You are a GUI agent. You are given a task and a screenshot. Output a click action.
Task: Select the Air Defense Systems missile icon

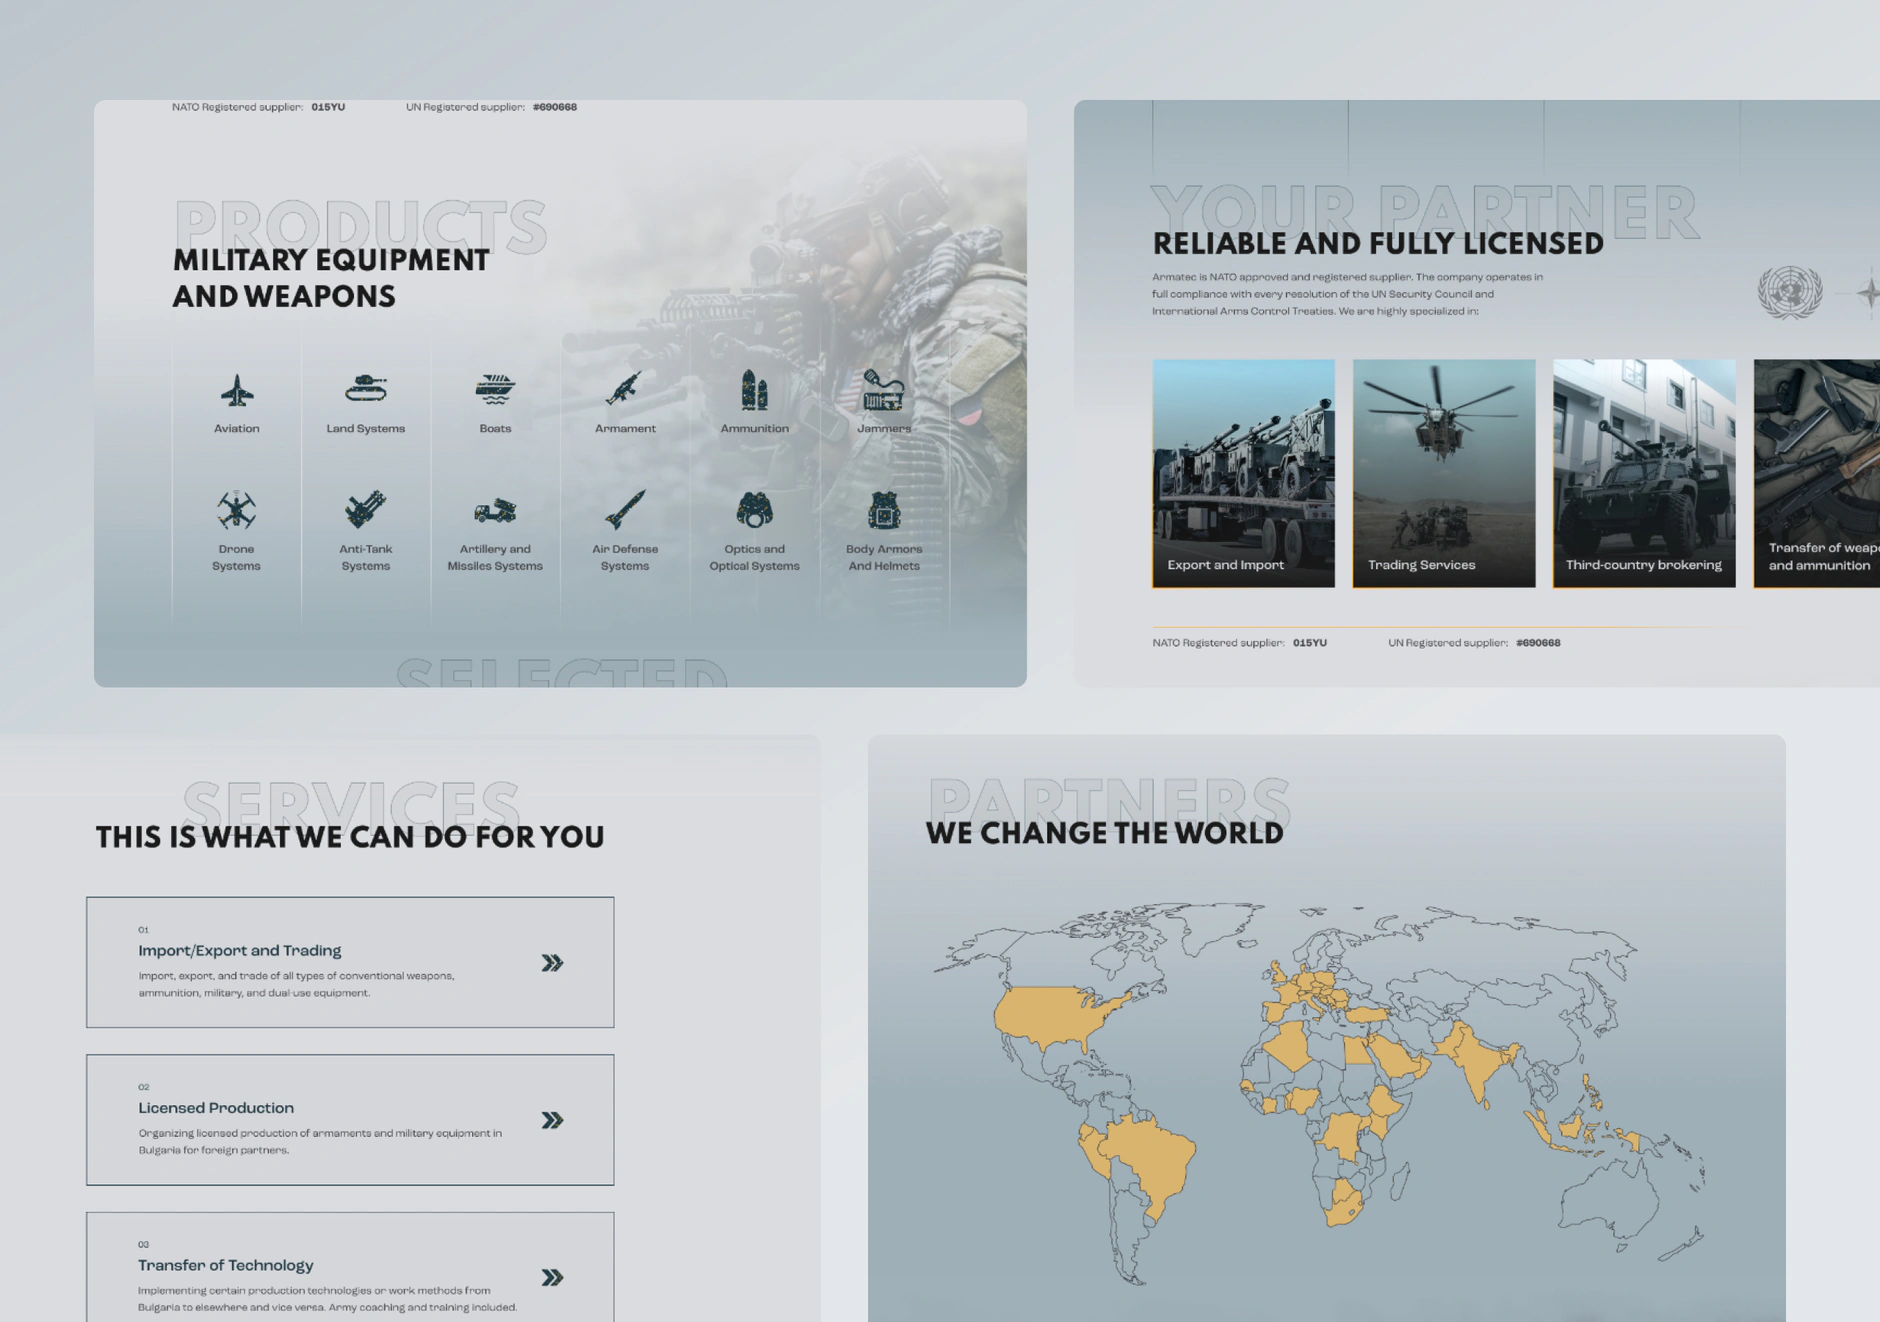[625, 509]
